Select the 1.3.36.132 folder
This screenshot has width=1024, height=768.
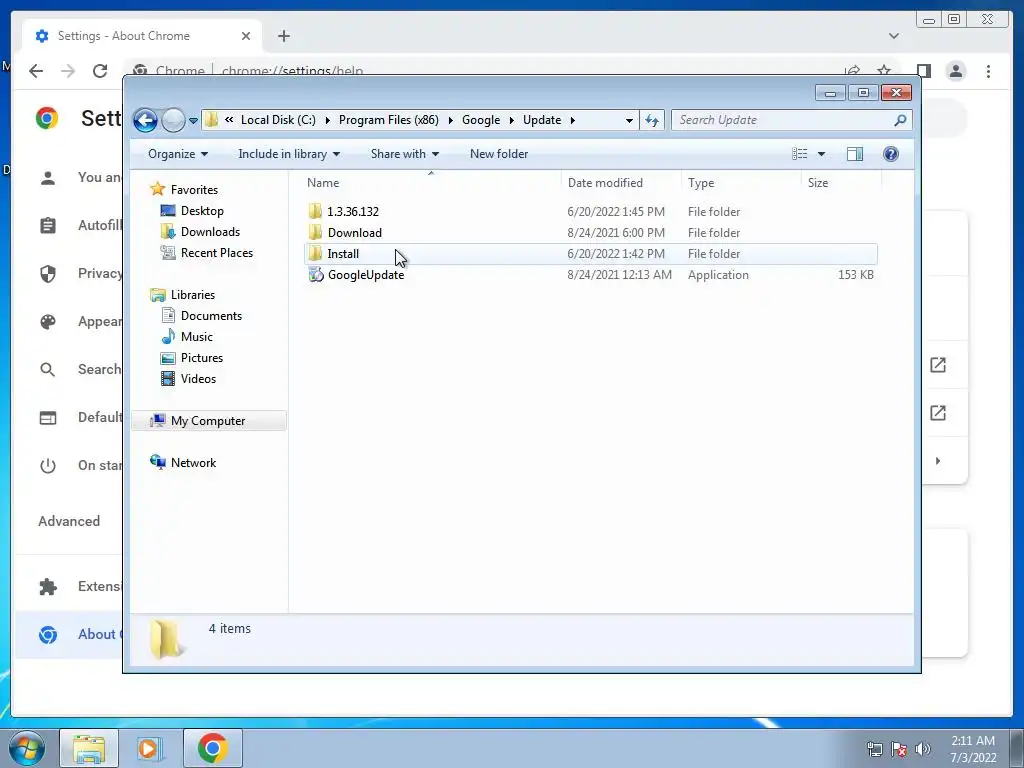pos(353,212)
